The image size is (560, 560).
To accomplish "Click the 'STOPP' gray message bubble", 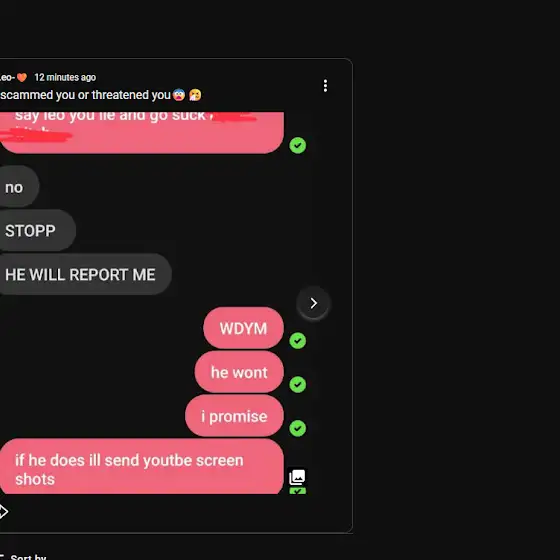I will pyautogui.click(x=38, y=230).
